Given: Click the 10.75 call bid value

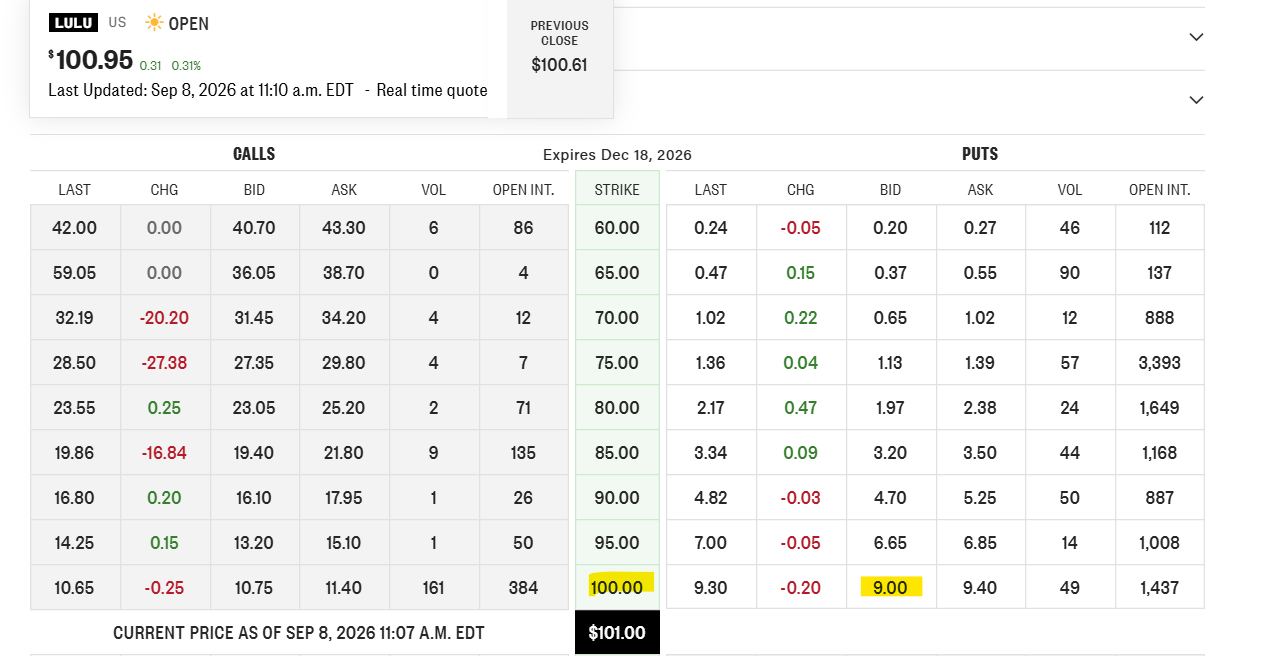Looking at the screenshot, I should 254,588.
